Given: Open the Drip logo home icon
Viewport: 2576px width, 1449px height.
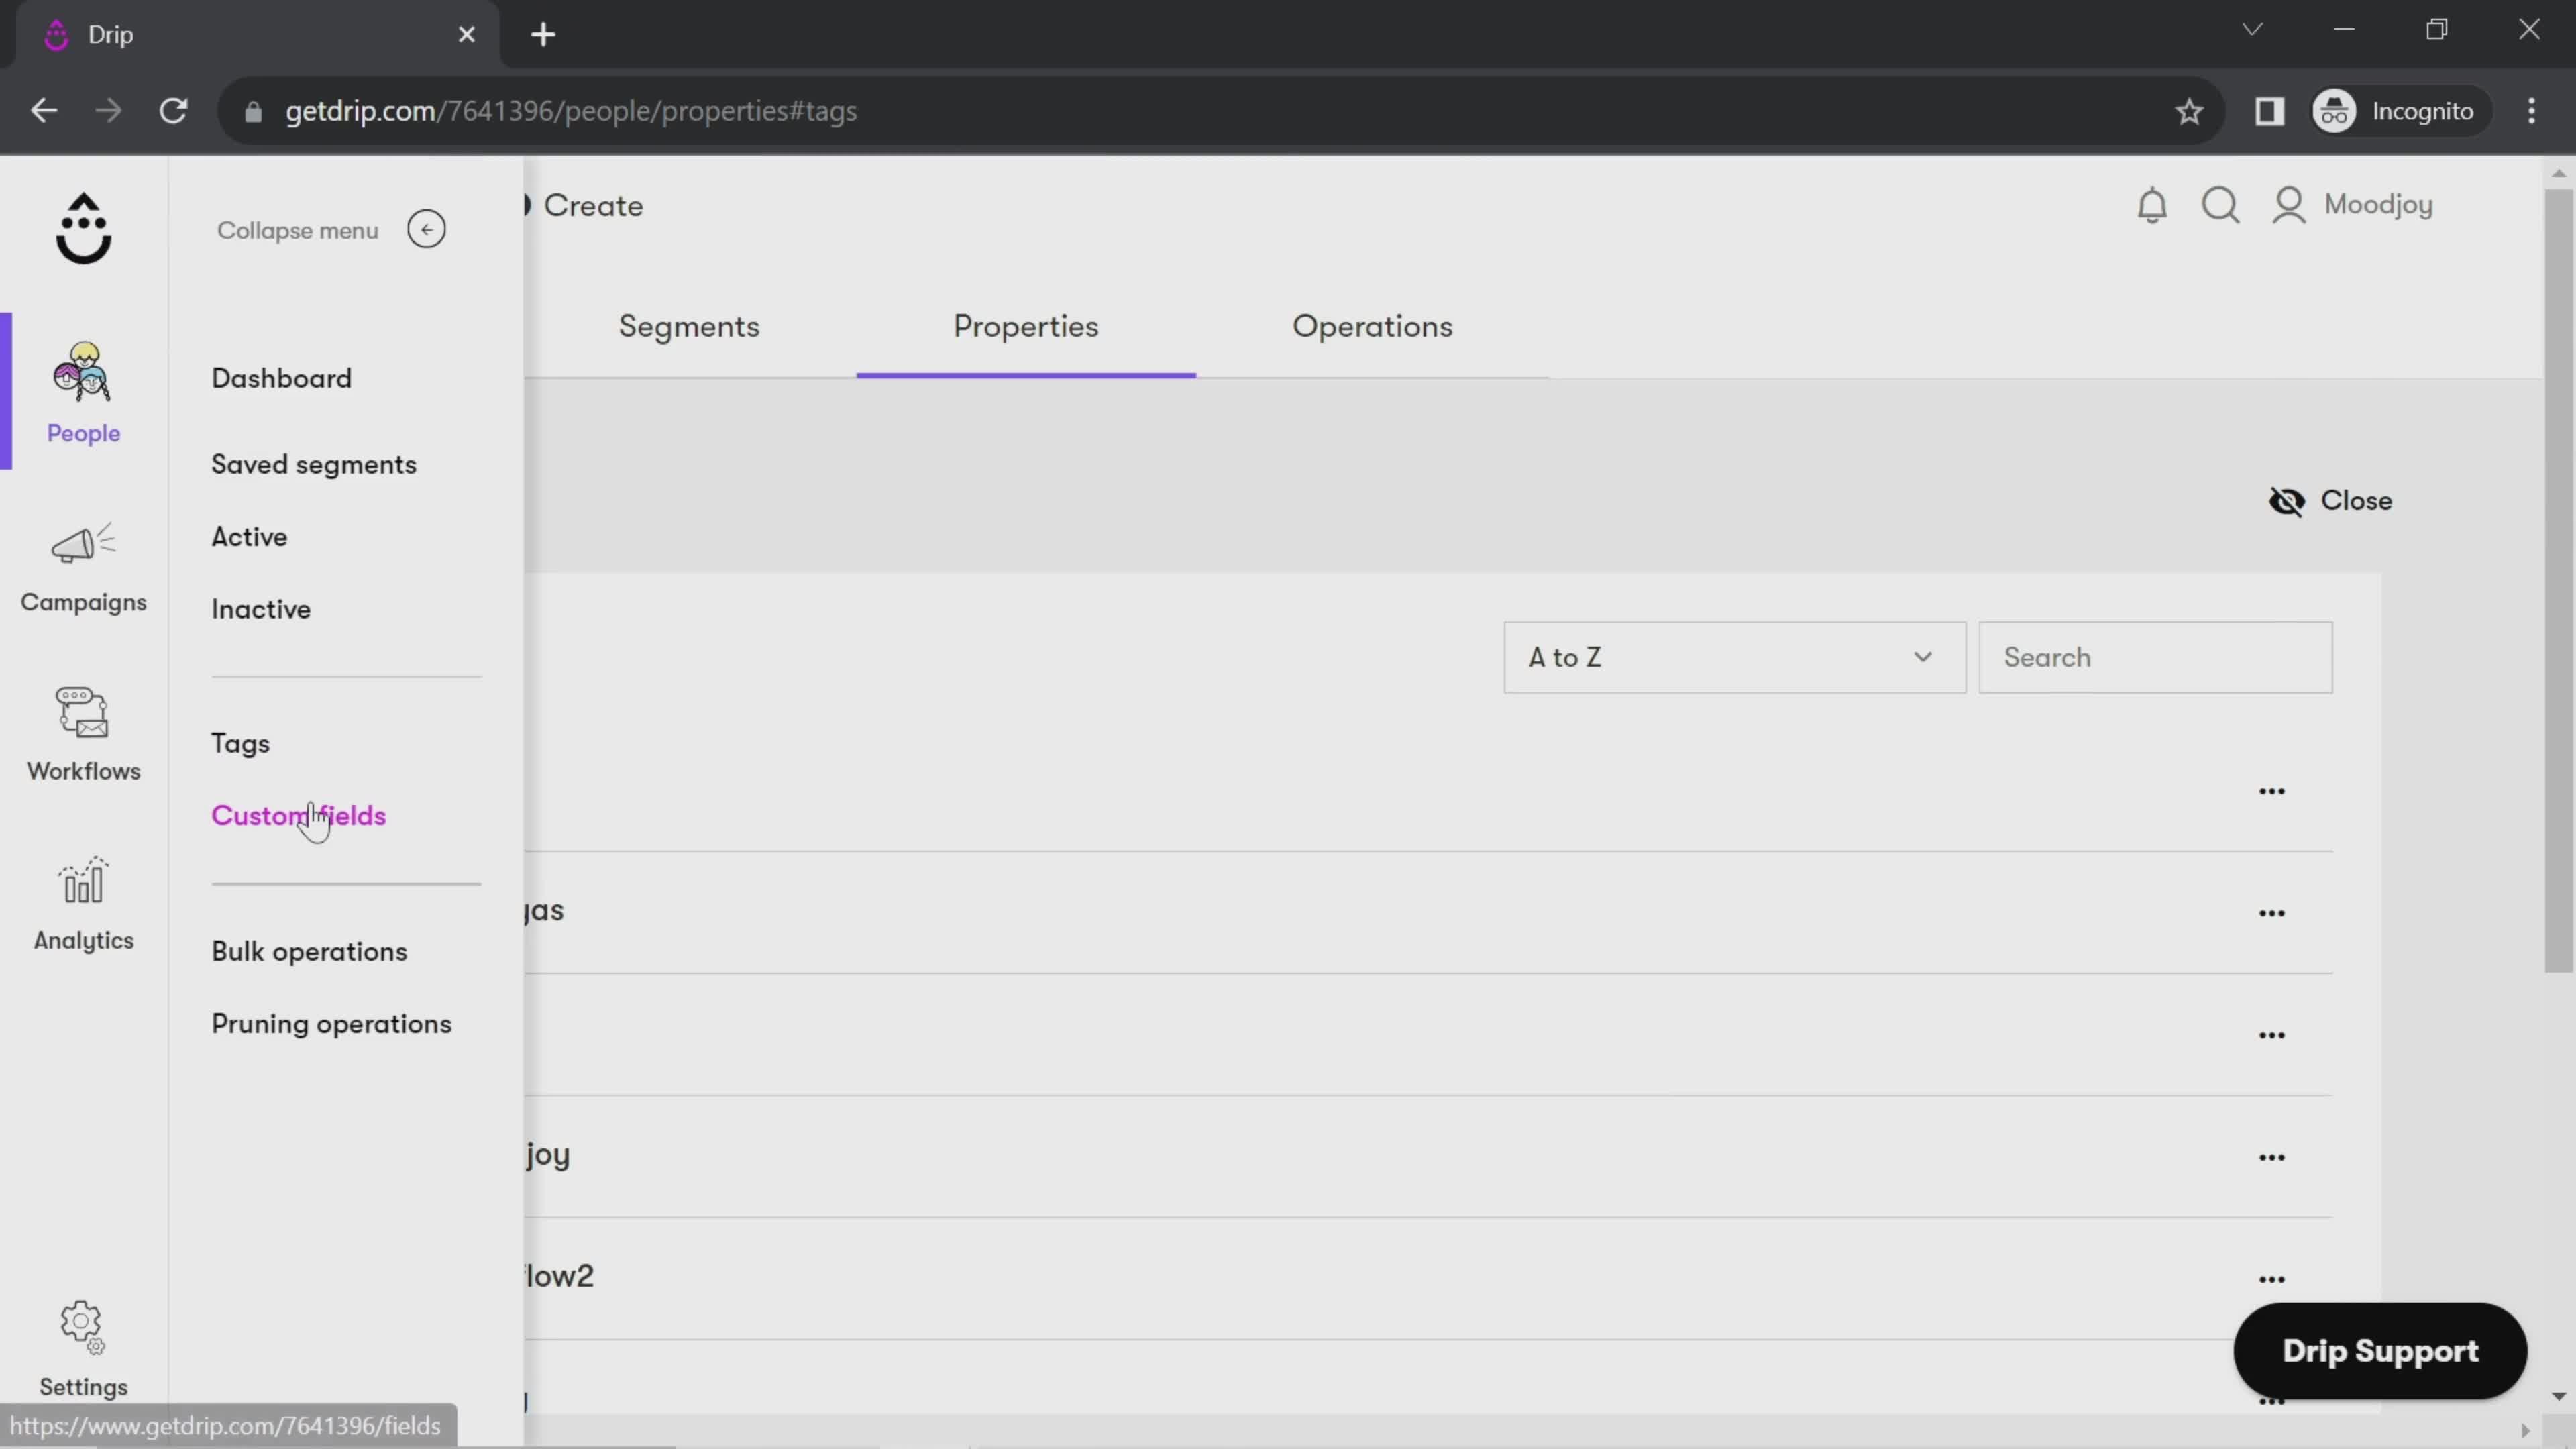Looking at the screenshot, I should [83, 228].
